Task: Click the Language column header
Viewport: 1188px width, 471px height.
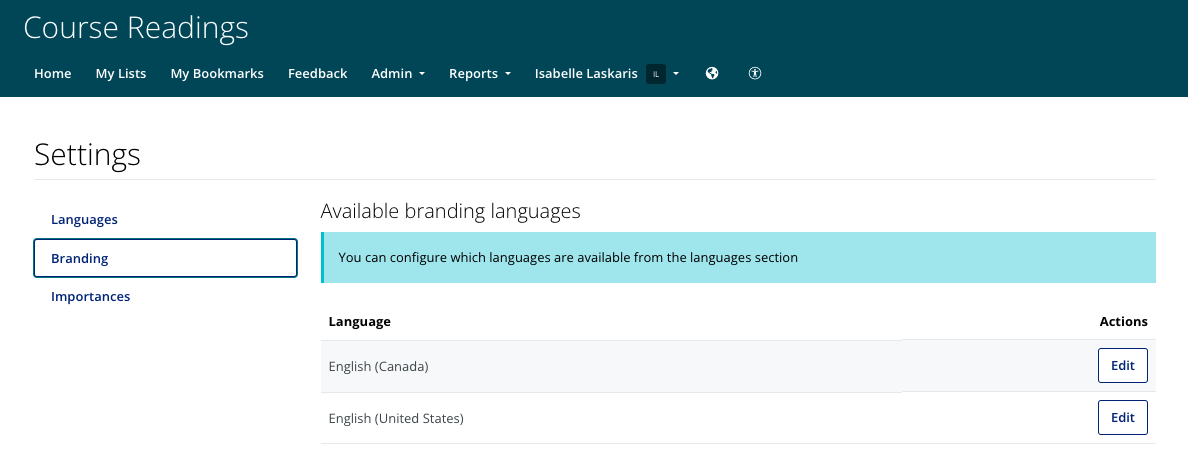Action: (x=359, y=321)
